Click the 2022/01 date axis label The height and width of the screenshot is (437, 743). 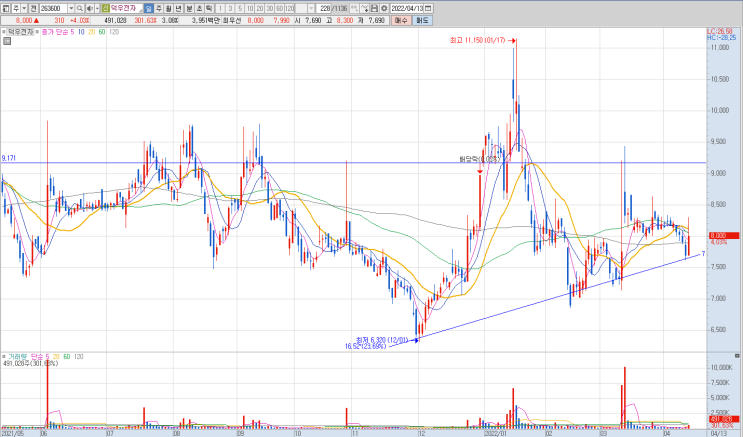click(x=496, y=433)
